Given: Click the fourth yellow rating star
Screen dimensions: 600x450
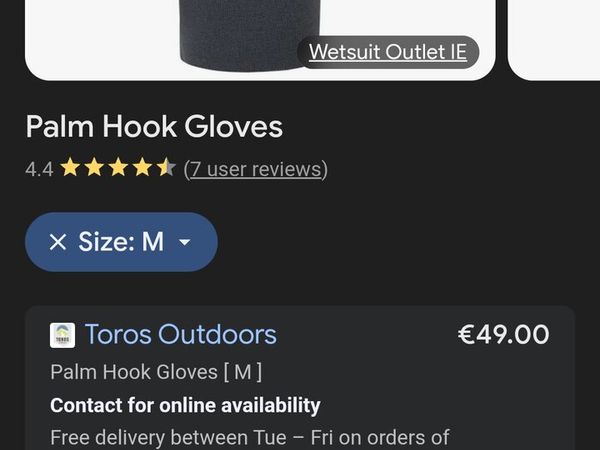Looking at the screenshot, I should pyautogui.click(x=142, y=167).
